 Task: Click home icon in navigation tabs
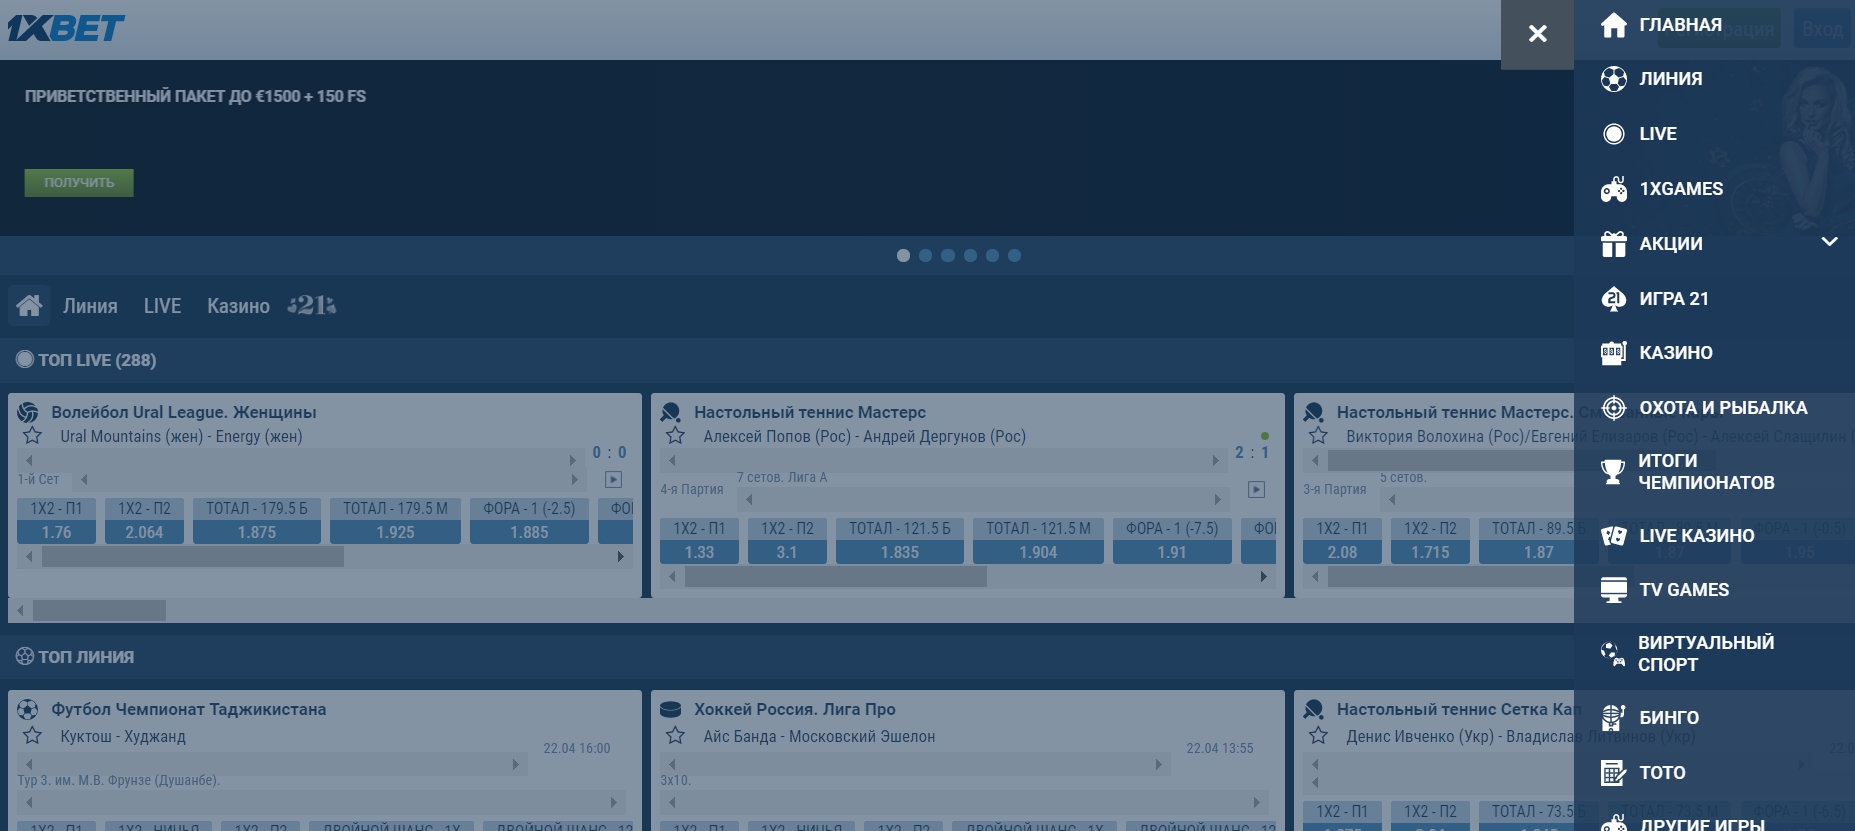(x=29, y=305)
